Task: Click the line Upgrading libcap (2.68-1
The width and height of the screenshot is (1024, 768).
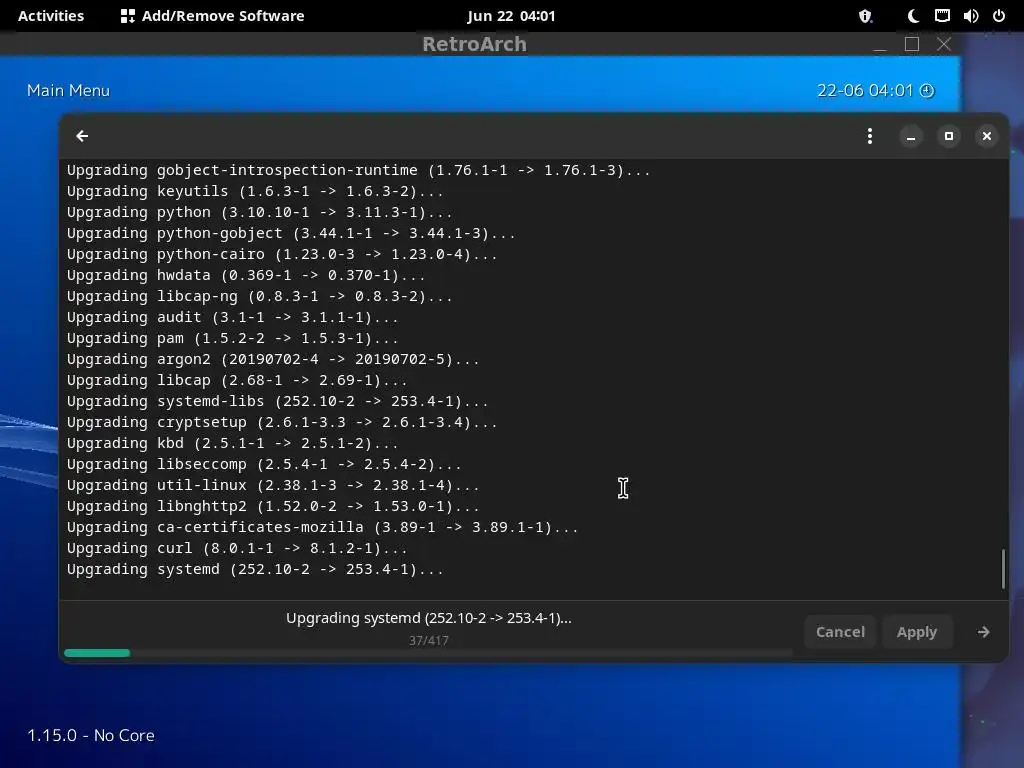Action: point(237,380)
